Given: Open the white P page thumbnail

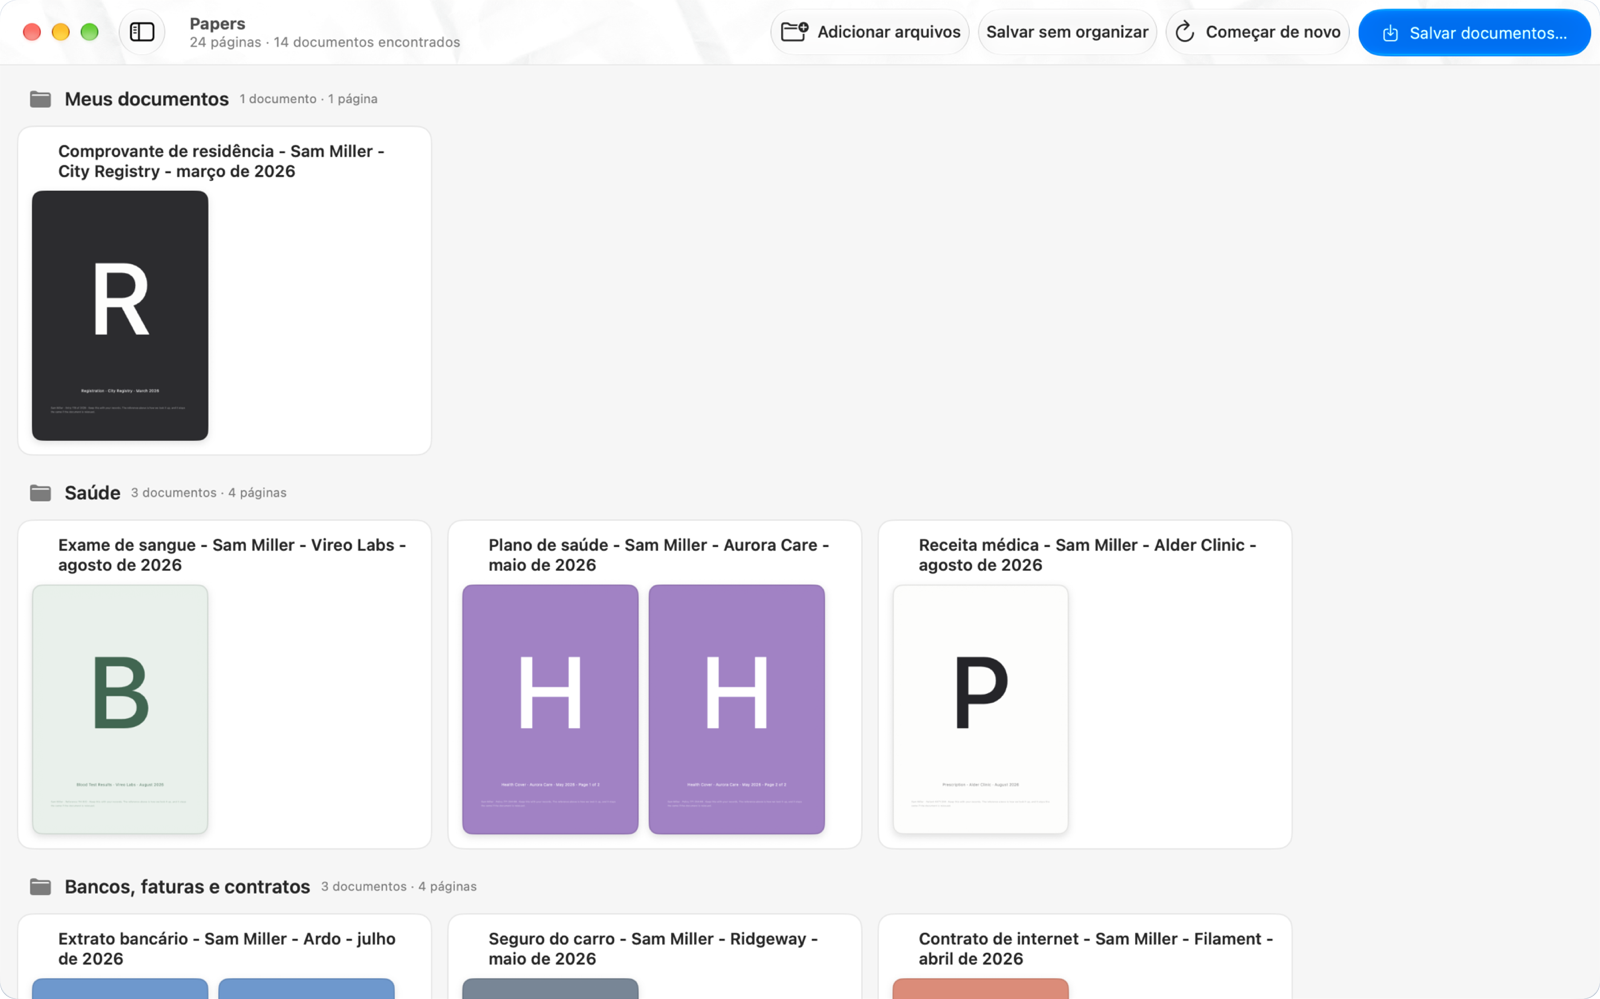Looking at the screenshot, I should point(981,710).
